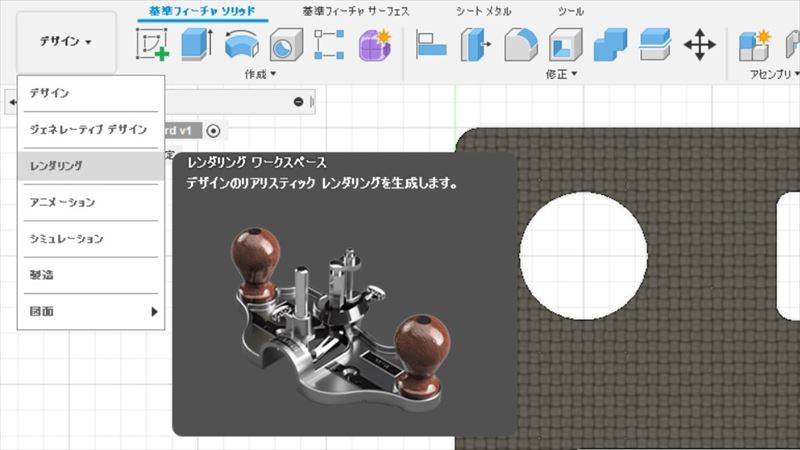Switch to シート メタル tab
800x450 pixels.
[x=483, y=11]
